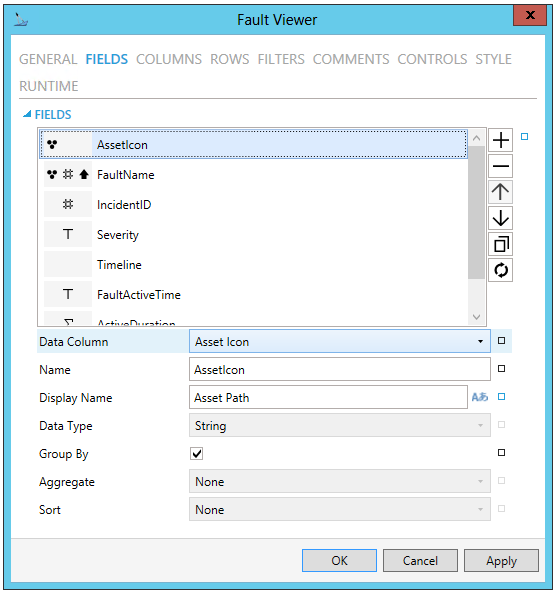The width and height of the screenshot is (557, 596).
Task: Move field down with arrow icon
Action: point(500,218)
